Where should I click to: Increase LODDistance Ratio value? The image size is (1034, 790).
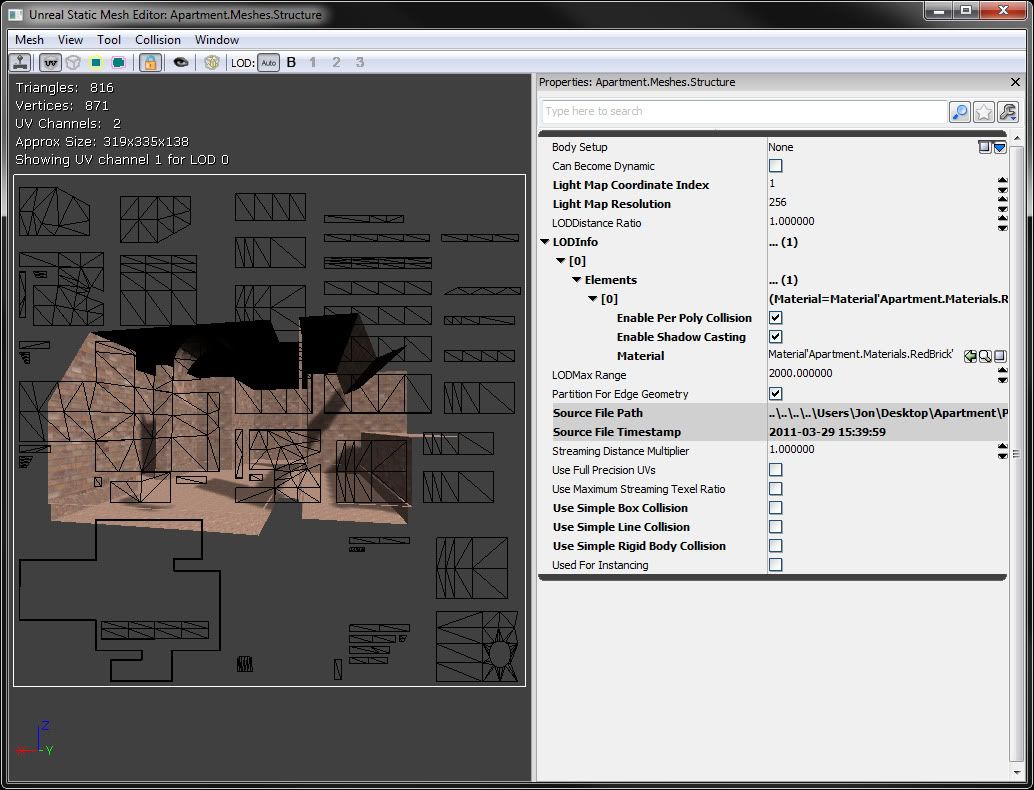tap(1002, 218)
